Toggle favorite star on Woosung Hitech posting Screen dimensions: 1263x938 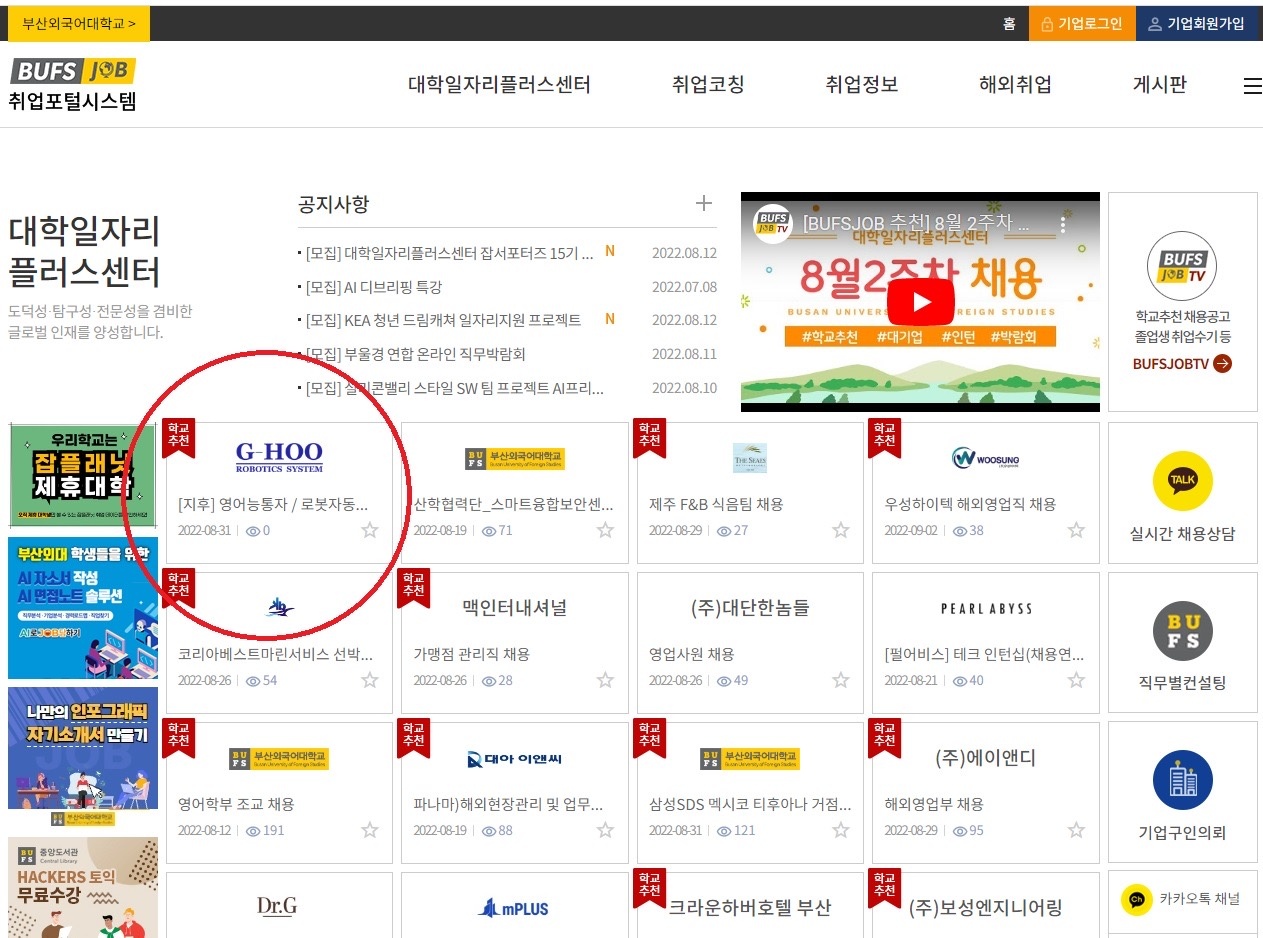(1076, 530)
